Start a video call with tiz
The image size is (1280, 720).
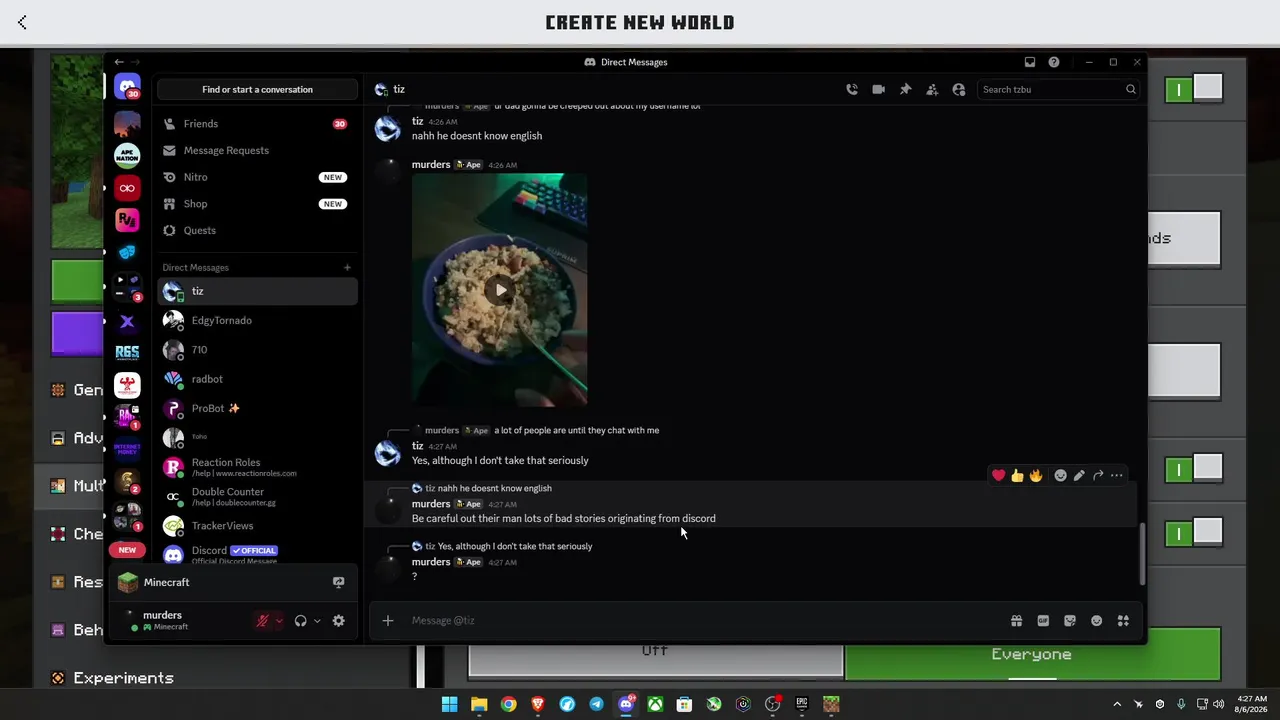pyautogui.click(x=878, y=89)
